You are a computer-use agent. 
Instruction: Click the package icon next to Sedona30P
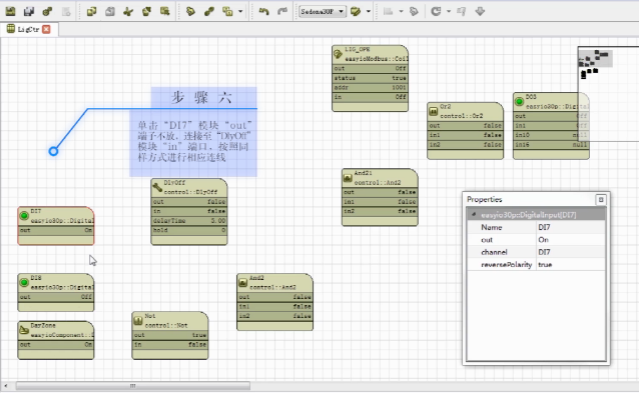pos(356,11)
